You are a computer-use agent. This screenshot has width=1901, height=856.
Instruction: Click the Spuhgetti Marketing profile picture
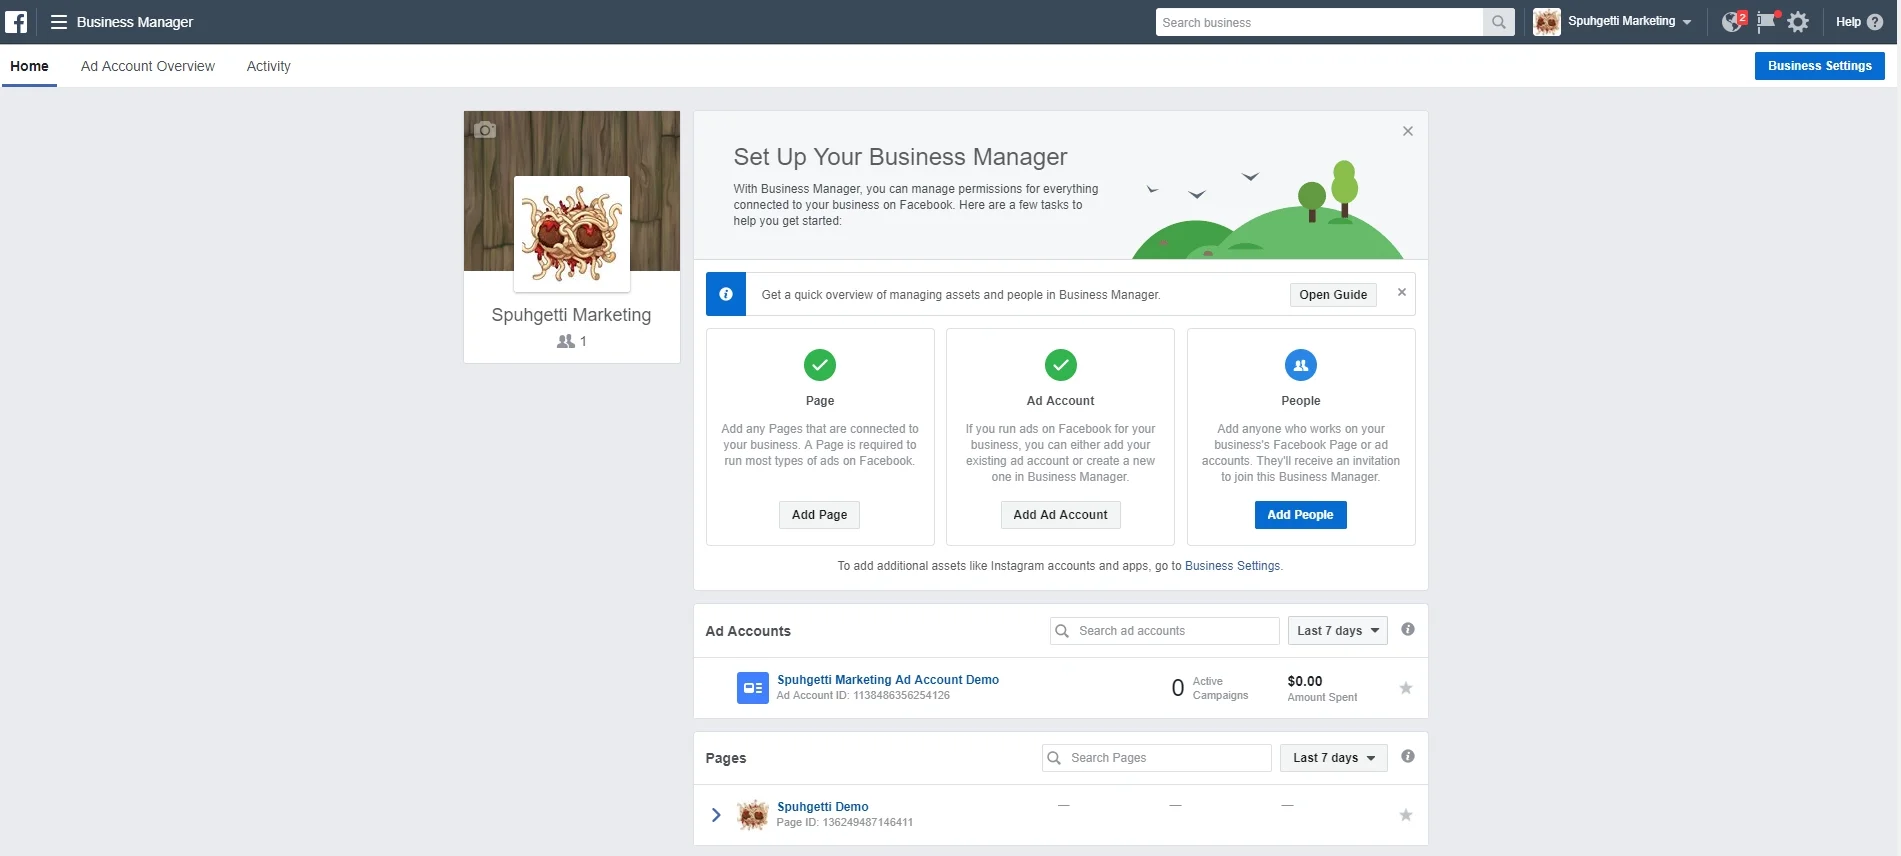(x=572, y=234)
